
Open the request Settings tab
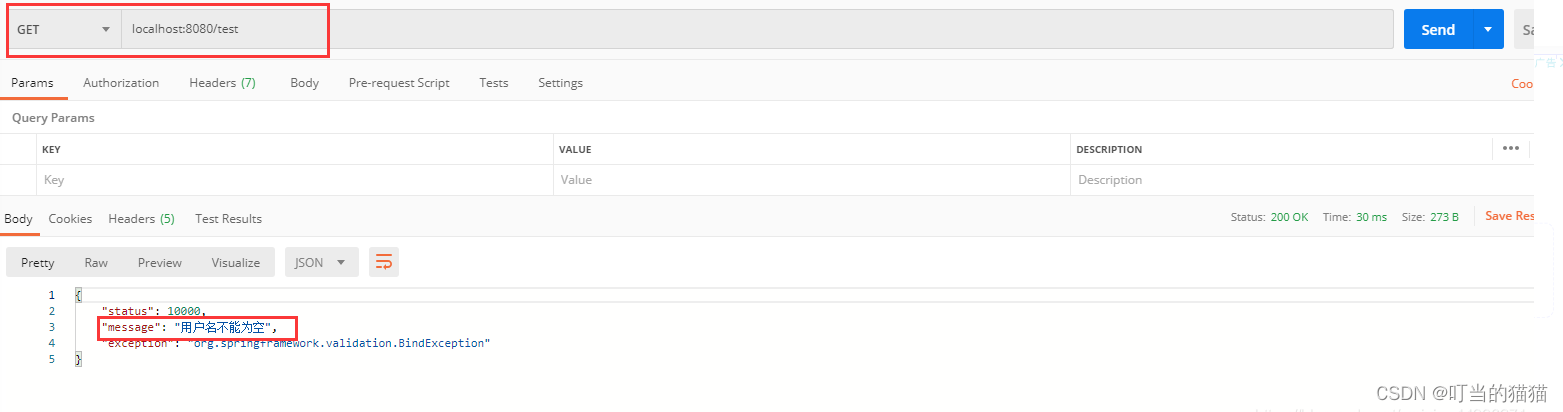pyautogui.click(x=560, y=83)
